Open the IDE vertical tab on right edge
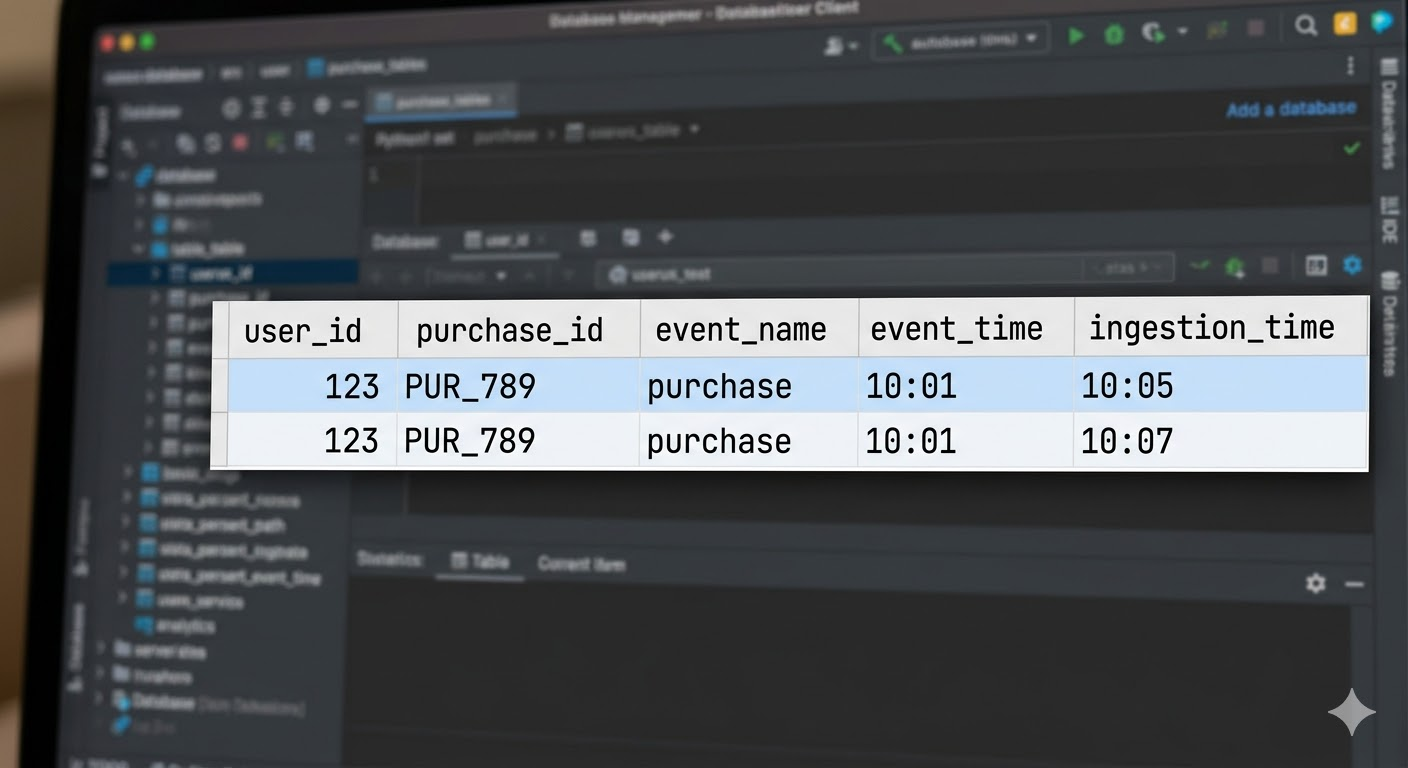 tap(1389, 218)
